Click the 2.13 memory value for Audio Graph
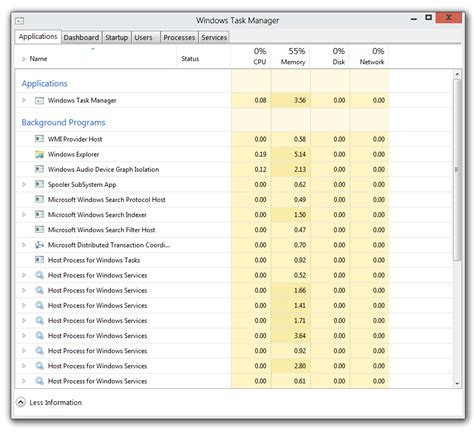Image resolution: width=474 pixels, height=432 pixels. click(x=300, y=169)
